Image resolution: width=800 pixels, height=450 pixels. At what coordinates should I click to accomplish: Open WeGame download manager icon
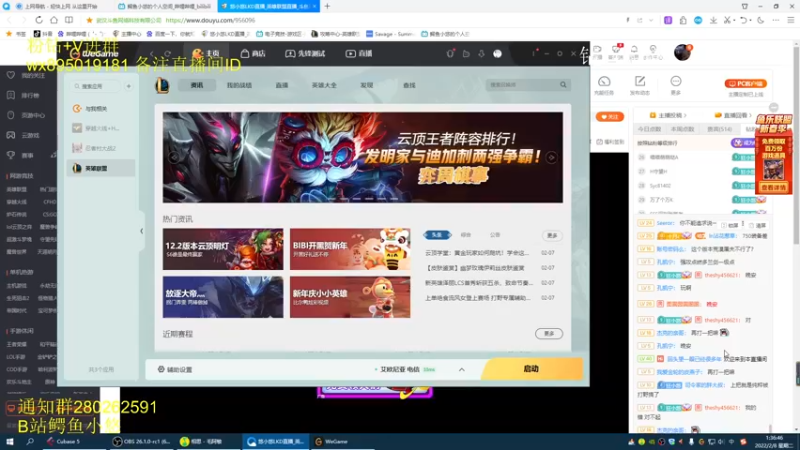click(x=481, y=54)
